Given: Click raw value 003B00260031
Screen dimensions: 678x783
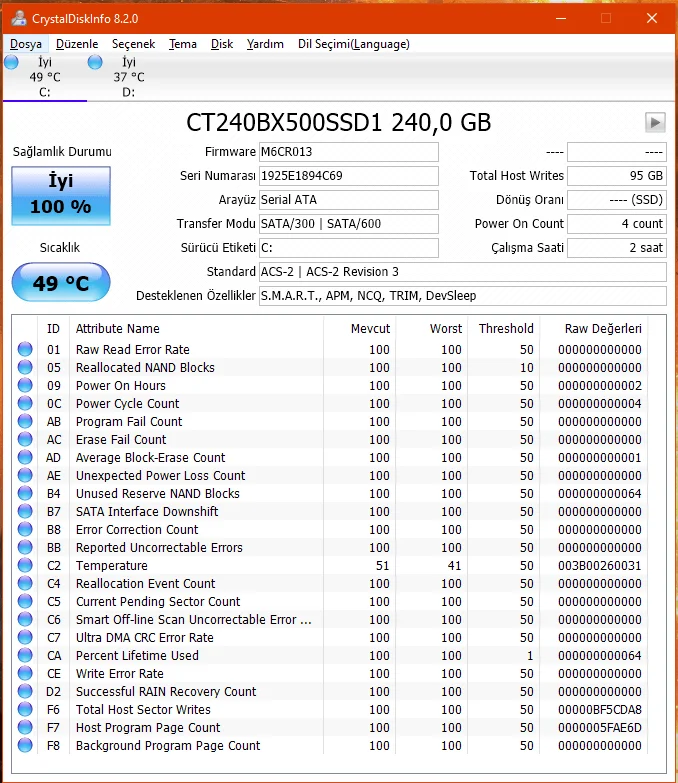Looking at the screenshot, I should 600,565.
